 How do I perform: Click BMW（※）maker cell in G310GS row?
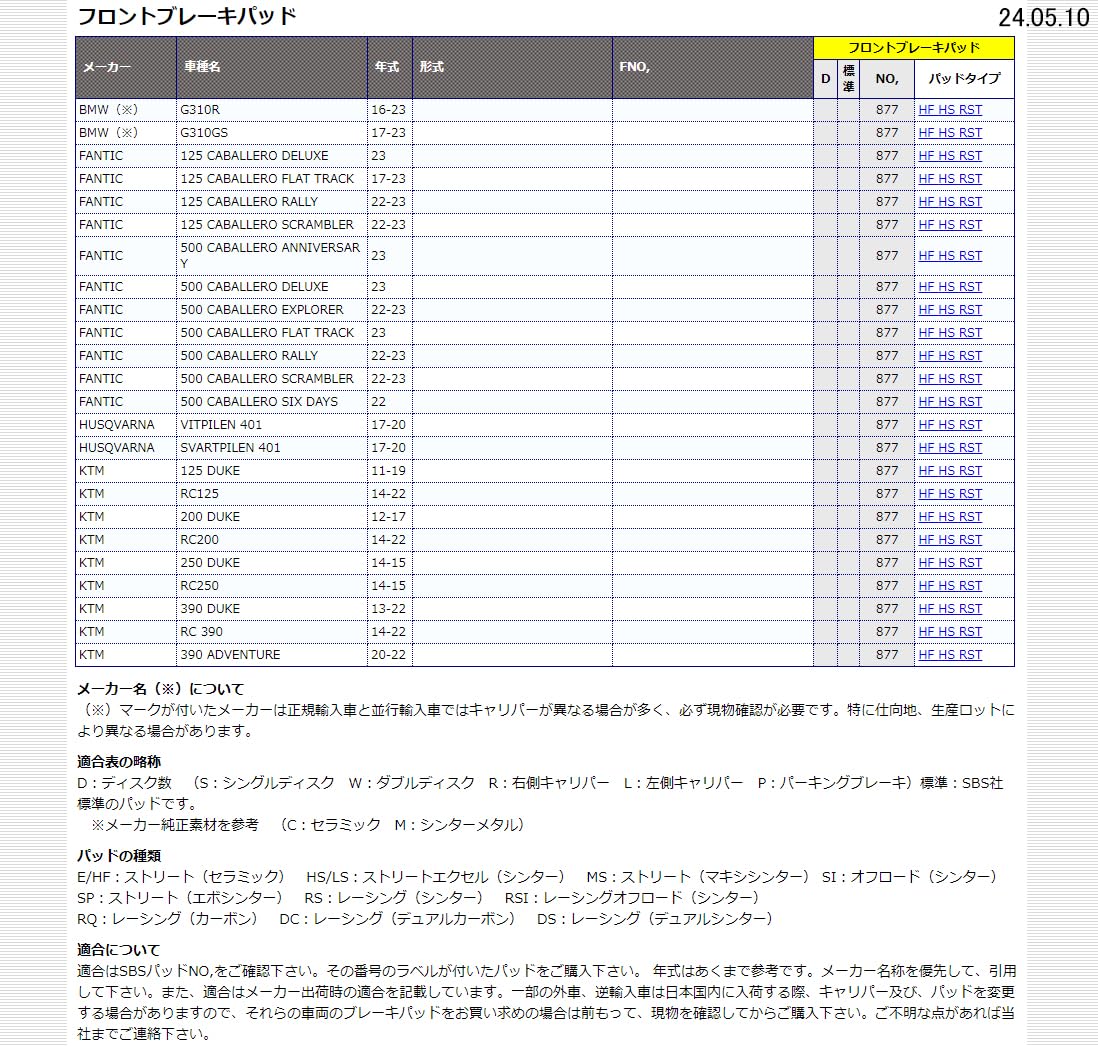tap(126, 133)
